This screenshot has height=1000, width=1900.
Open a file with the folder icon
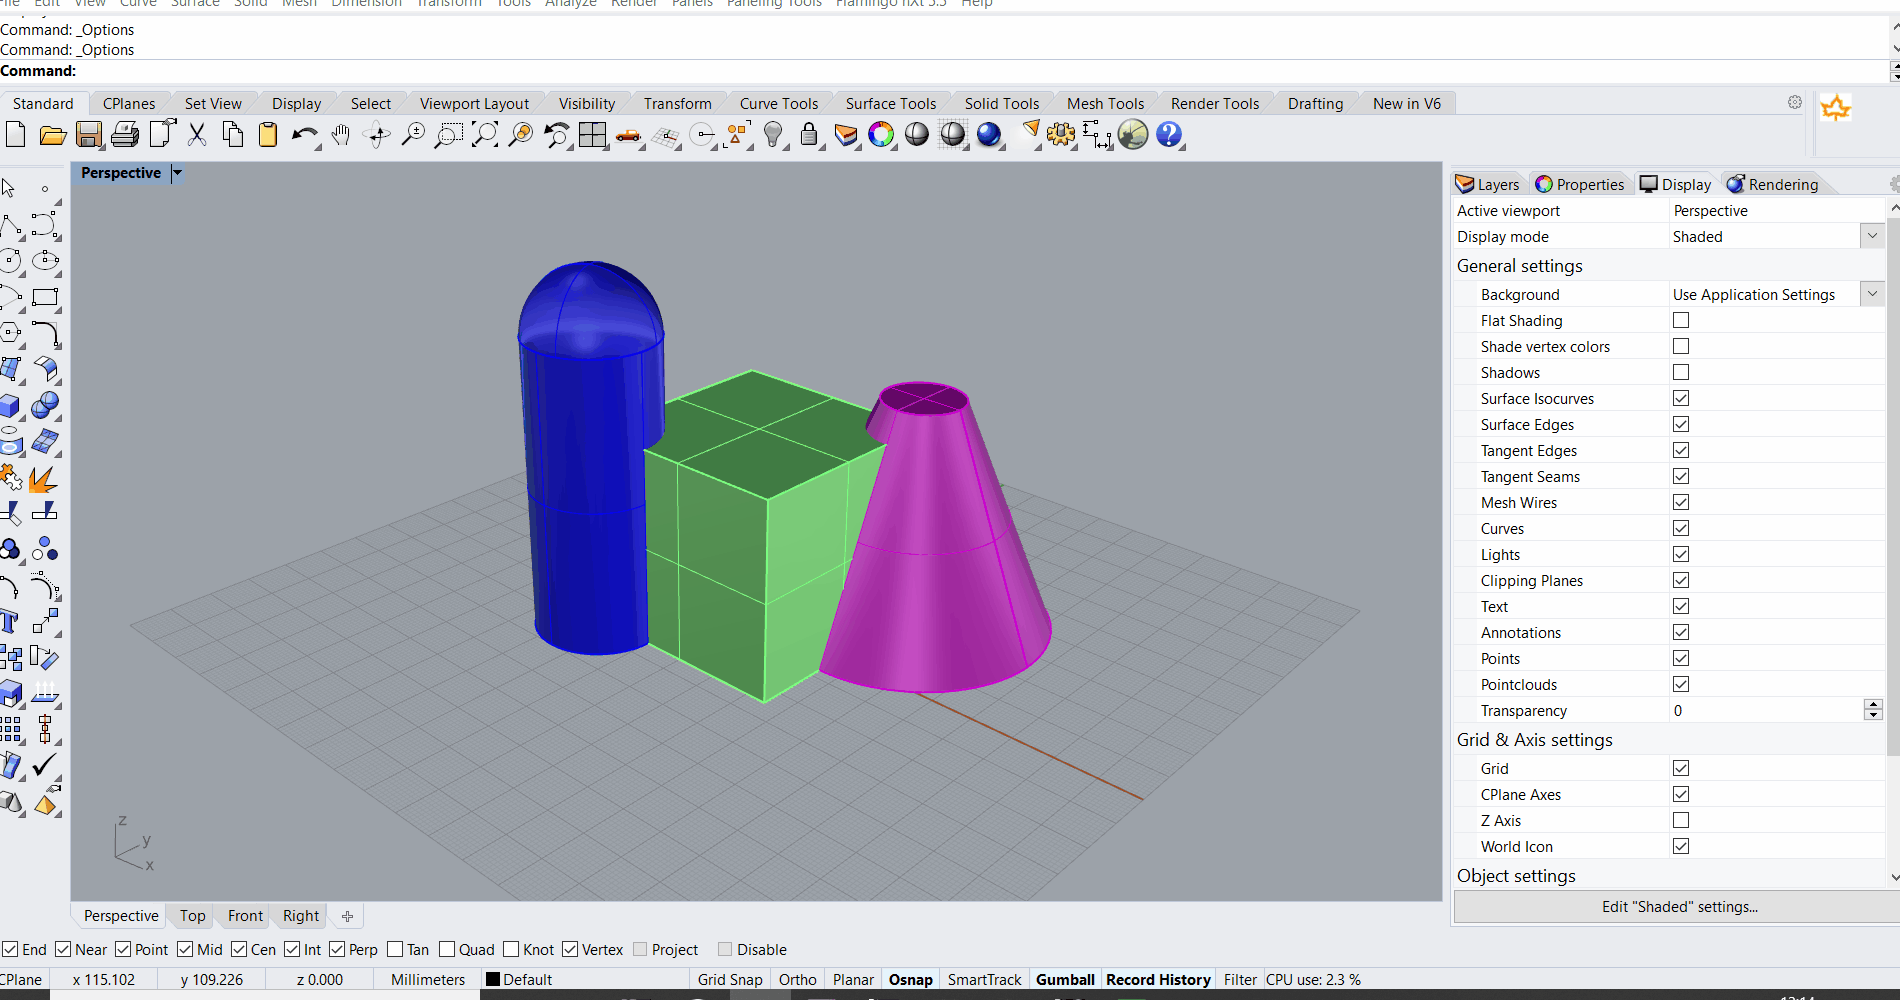coord(52,135)
